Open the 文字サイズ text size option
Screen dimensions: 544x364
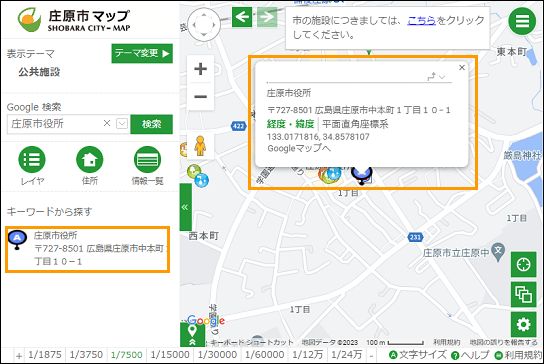(x=418, y=355)
